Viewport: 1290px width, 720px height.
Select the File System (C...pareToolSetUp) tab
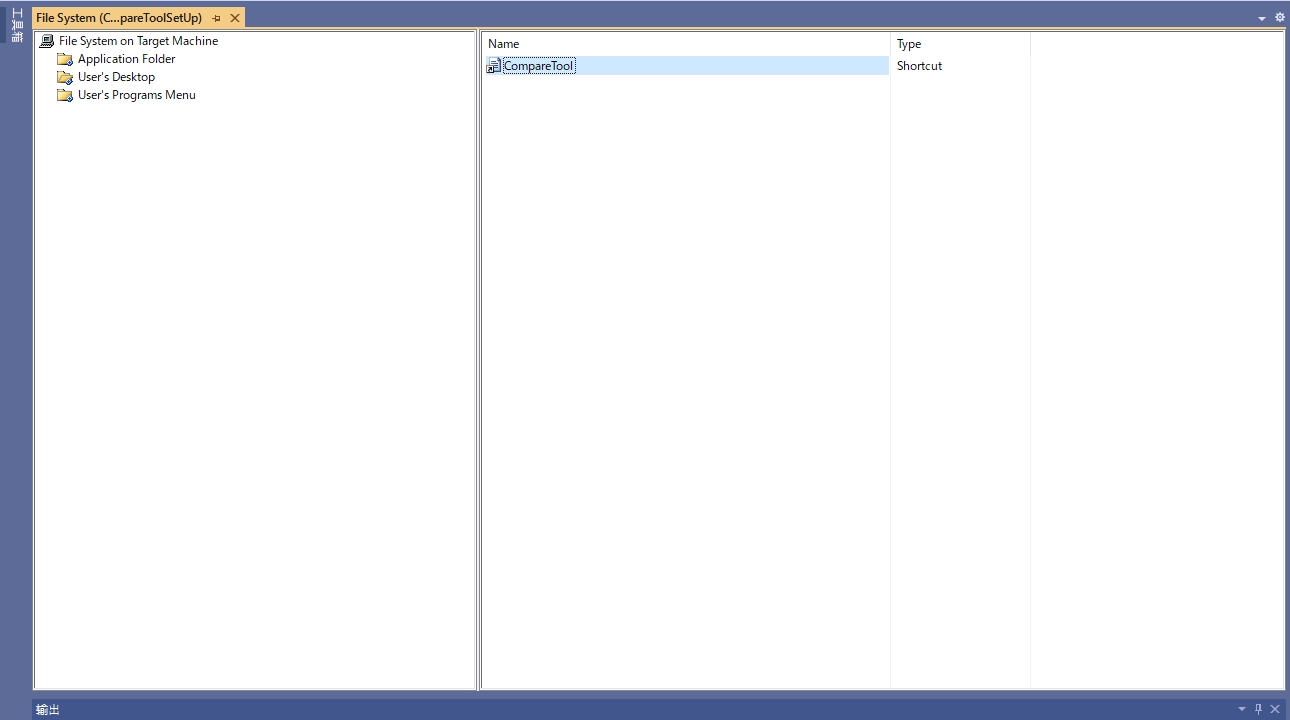tap(119, 18)
